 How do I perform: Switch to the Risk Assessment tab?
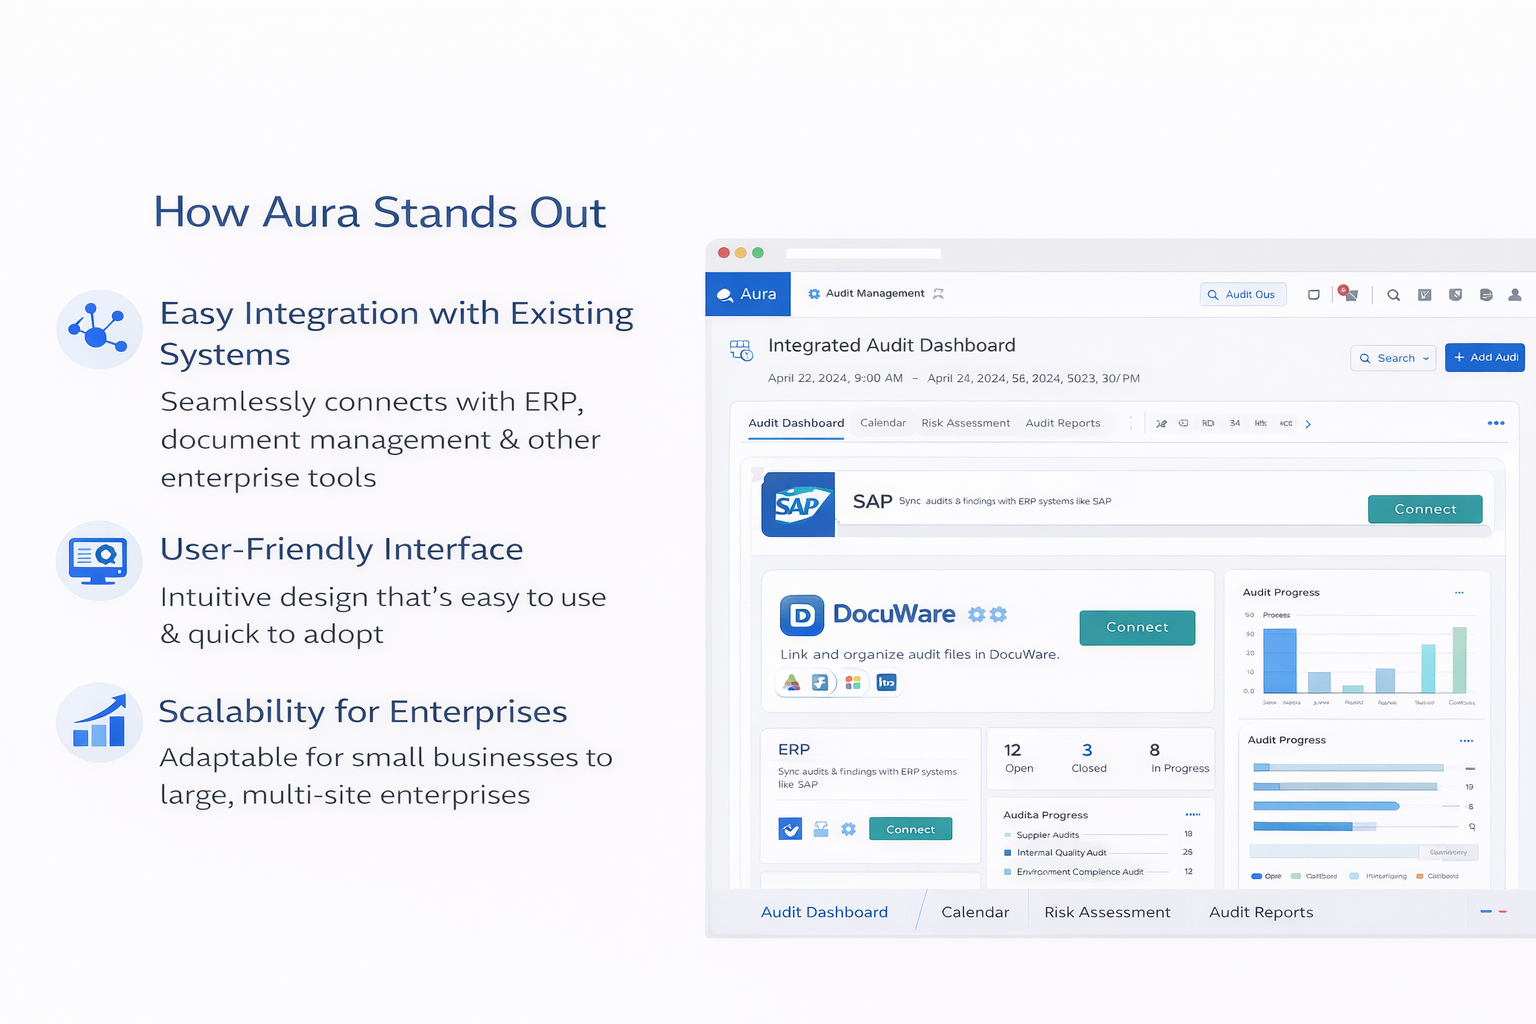[x=965, y=423]
